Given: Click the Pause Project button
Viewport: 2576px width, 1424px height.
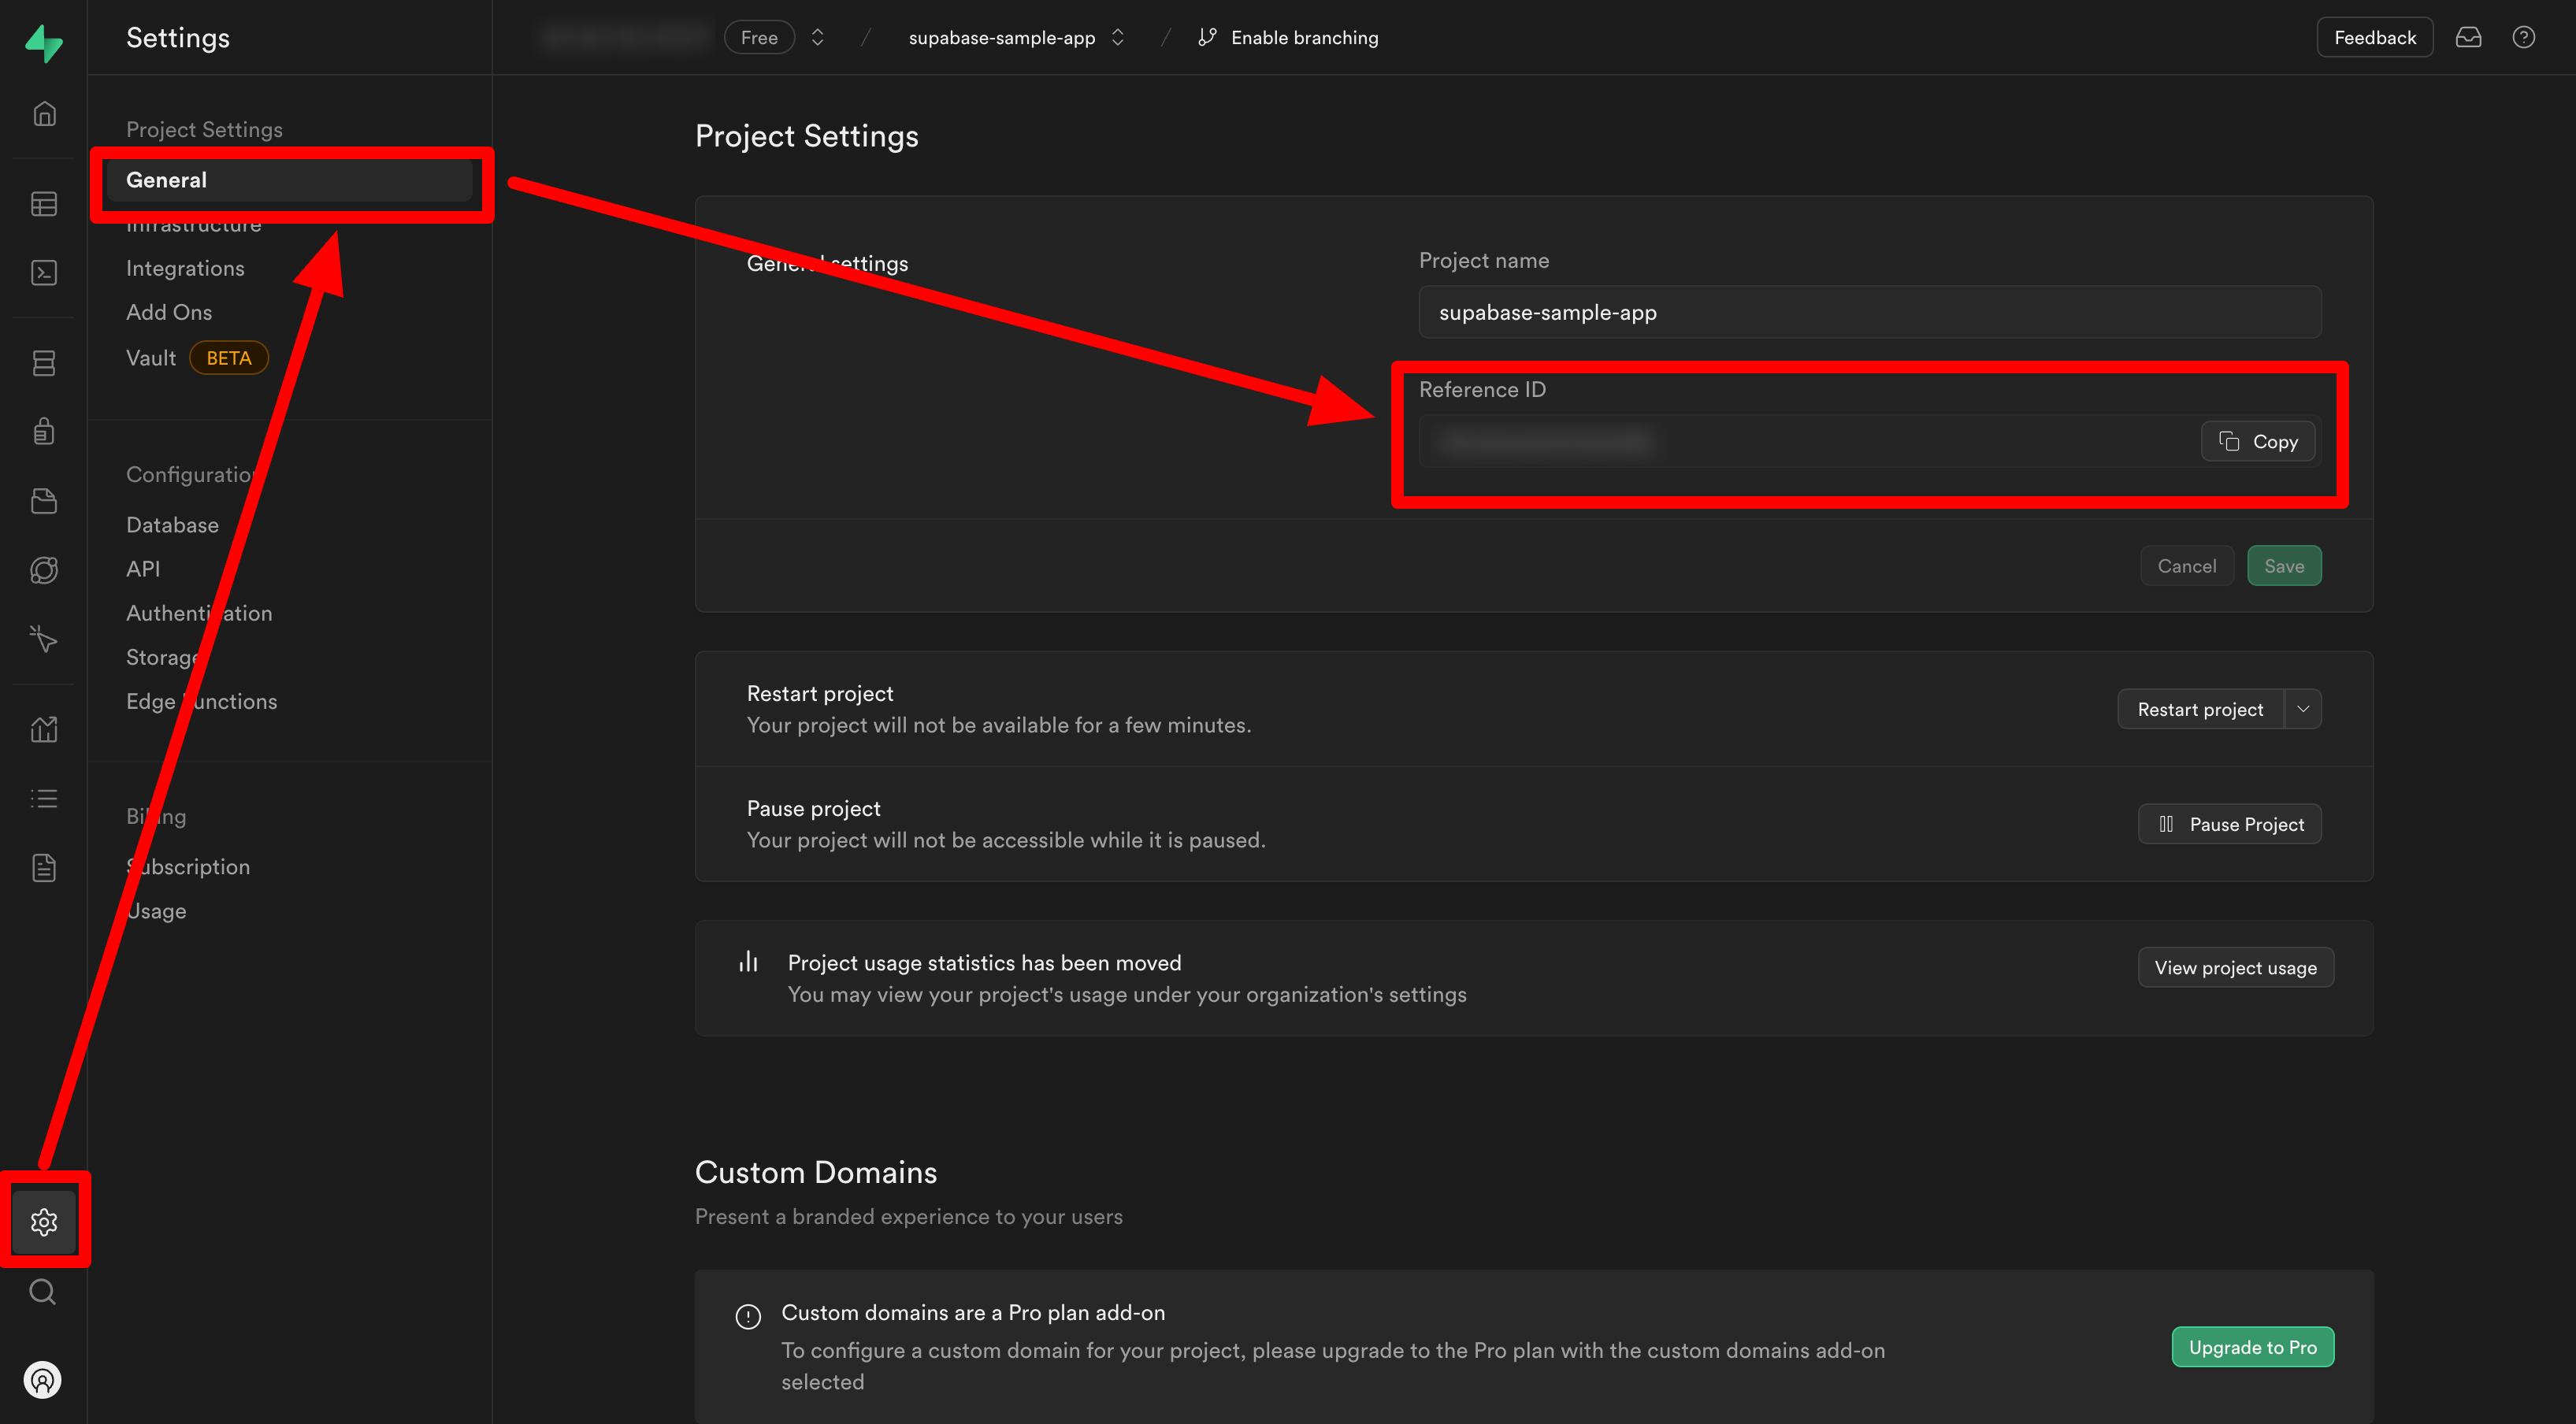Looking at the screenshot, I should tap(2230, 824).
